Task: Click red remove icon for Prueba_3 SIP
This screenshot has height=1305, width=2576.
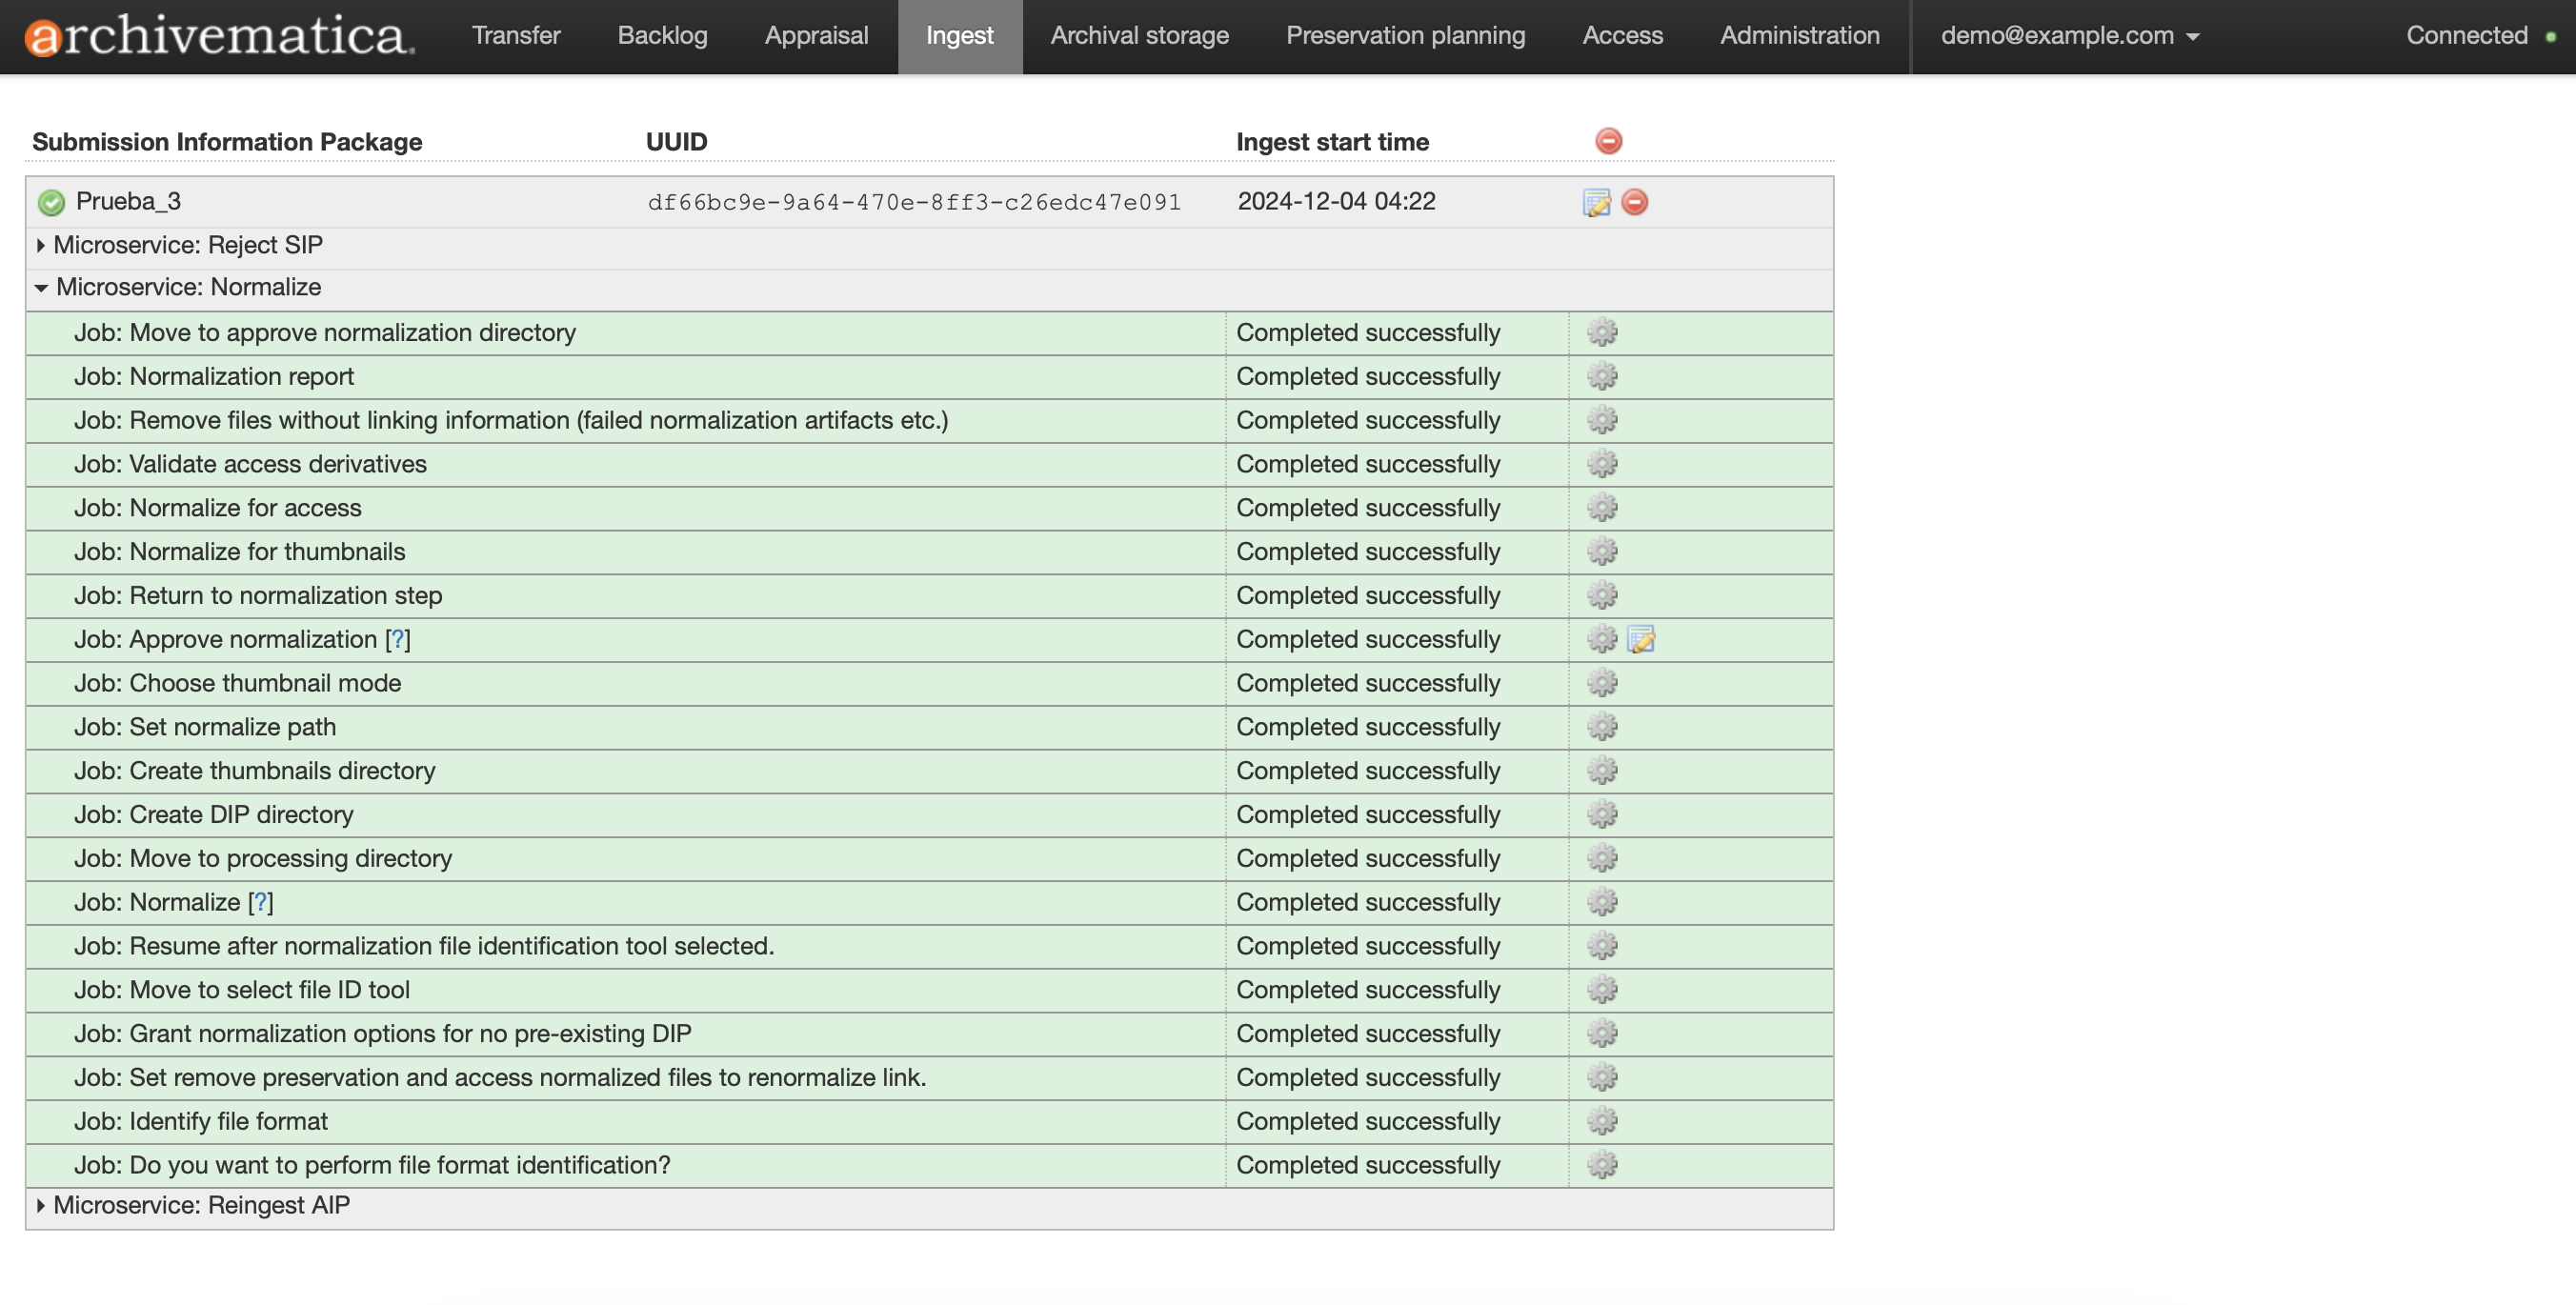Action: [1634, 202]
